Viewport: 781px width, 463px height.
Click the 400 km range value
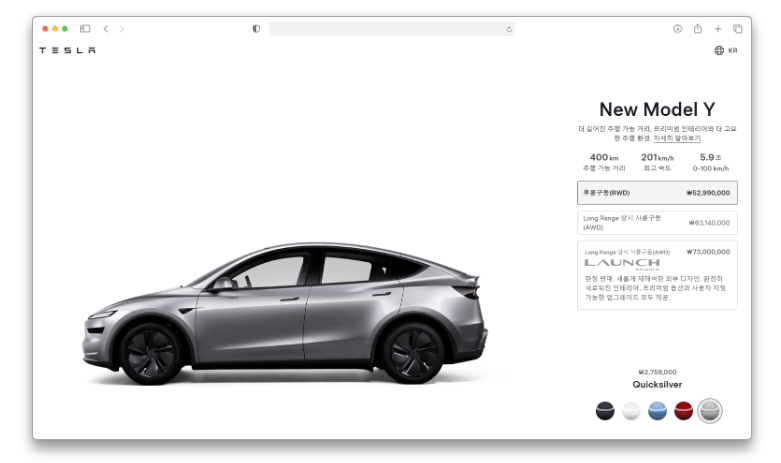(604, 157)
